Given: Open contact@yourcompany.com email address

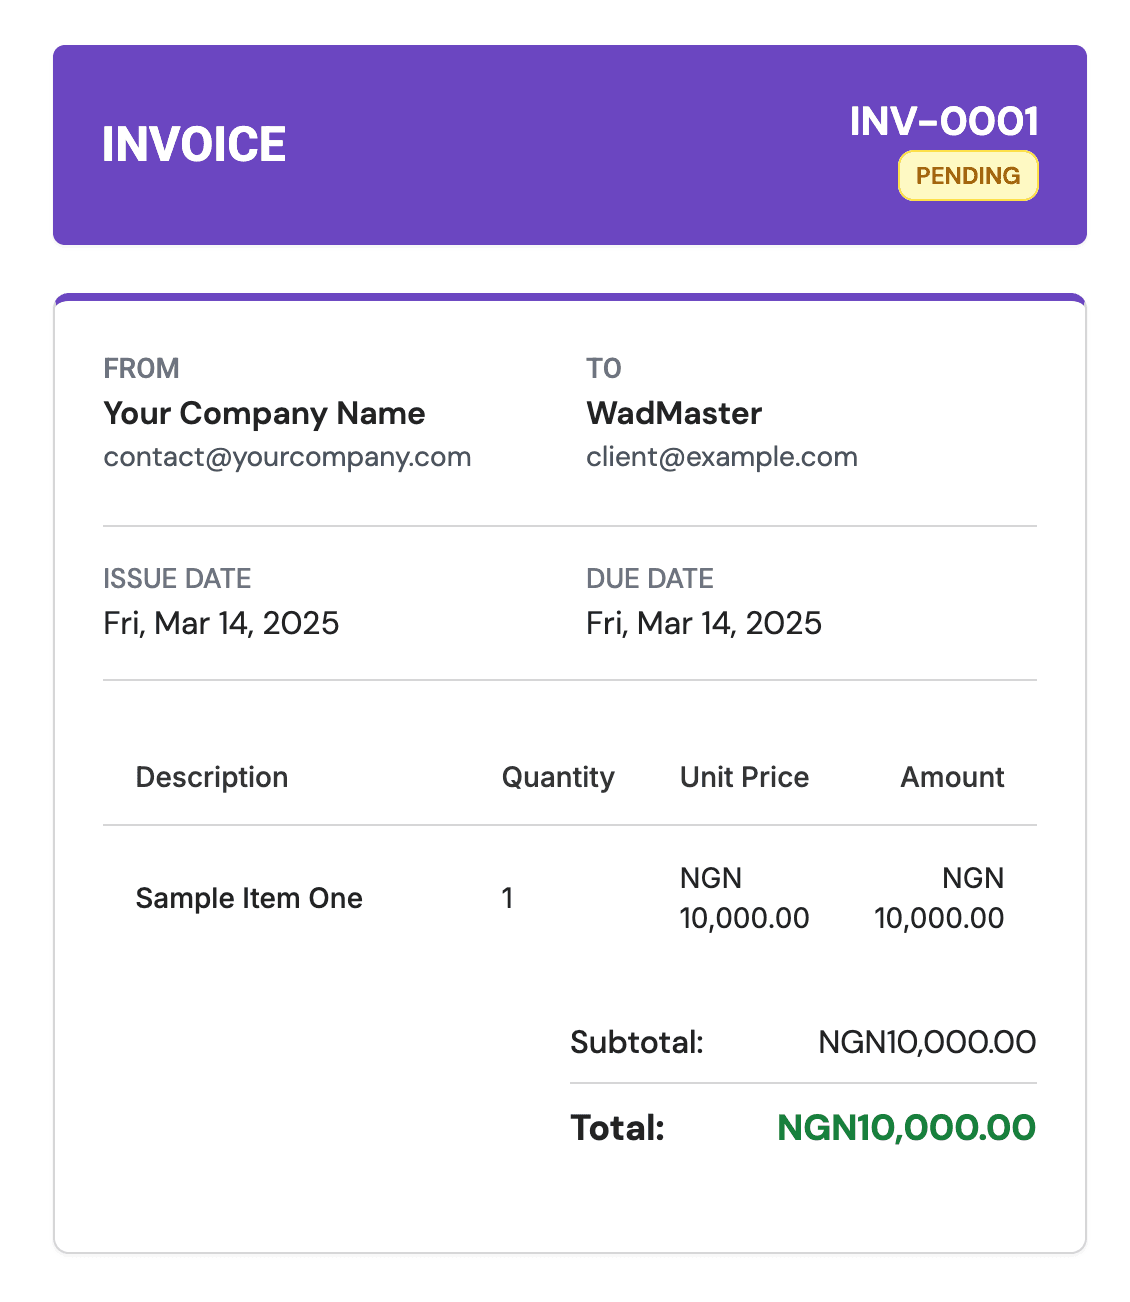Looking at the screenshot, I should point(287,457).
